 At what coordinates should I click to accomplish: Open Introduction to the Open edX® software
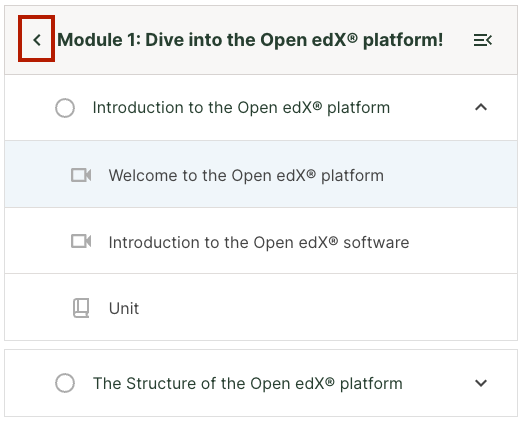(x=259, y=242)
